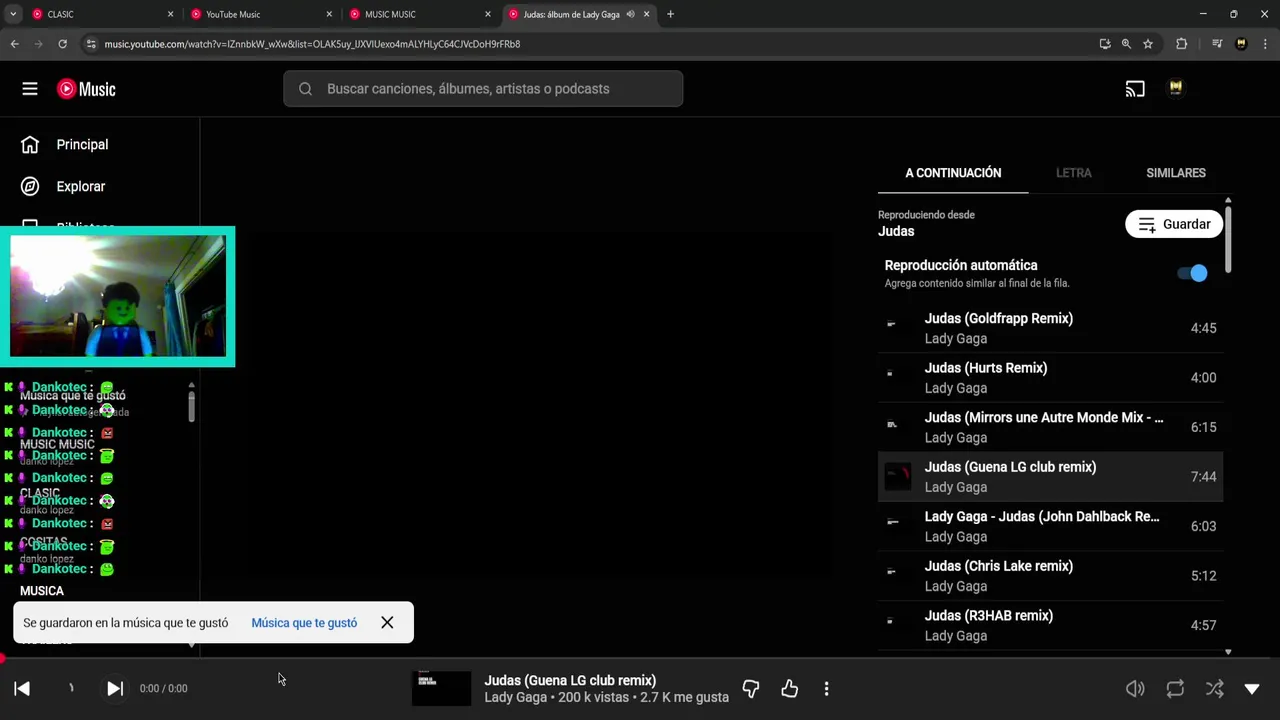
Task: Play Judas (Goldfrapp Remix) from queue
Action: pos(1050,328)
